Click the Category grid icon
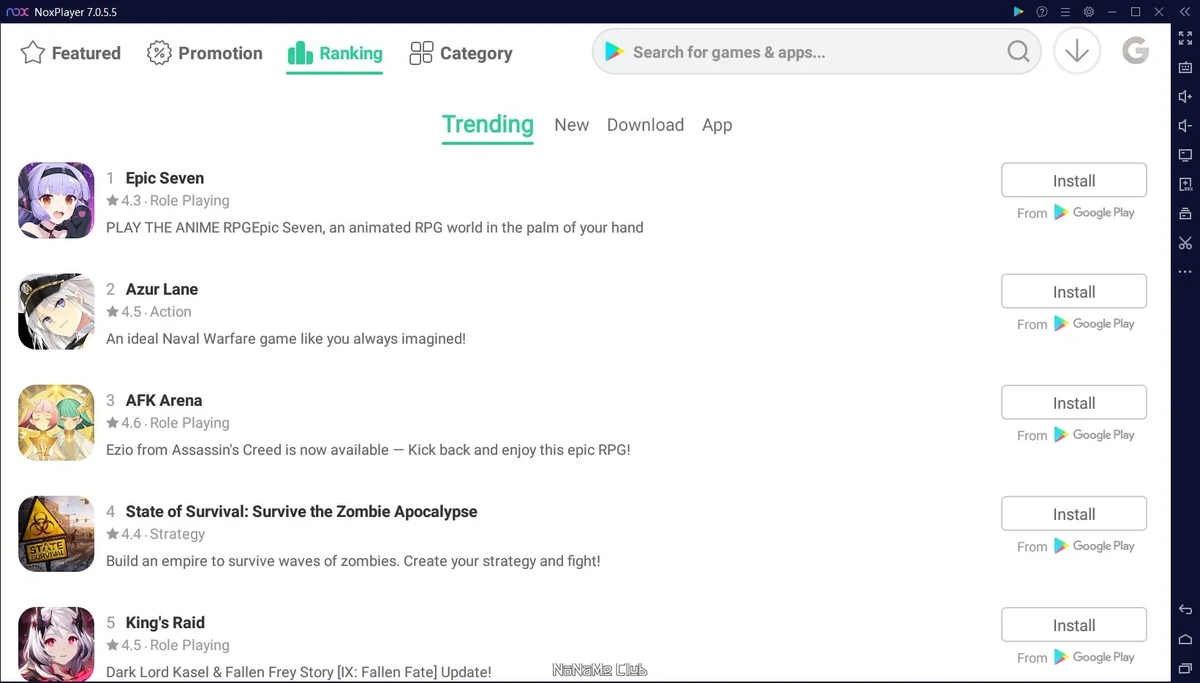This screenshot has height=683, width=1200. (421, 53)
